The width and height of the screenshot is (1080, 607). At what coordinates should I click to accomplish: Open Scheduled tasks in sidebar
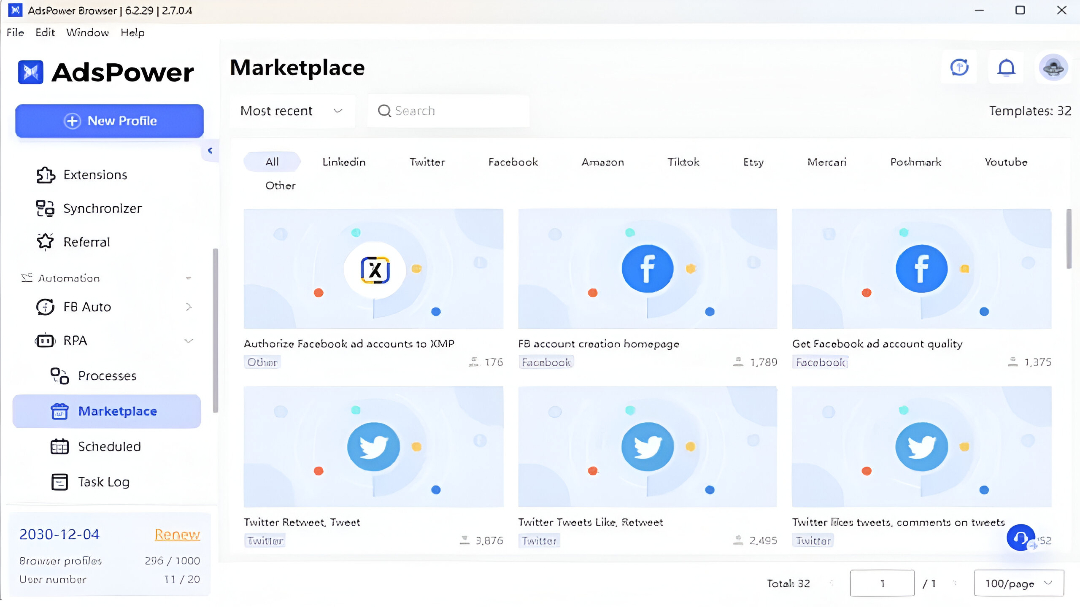(109, 447)
